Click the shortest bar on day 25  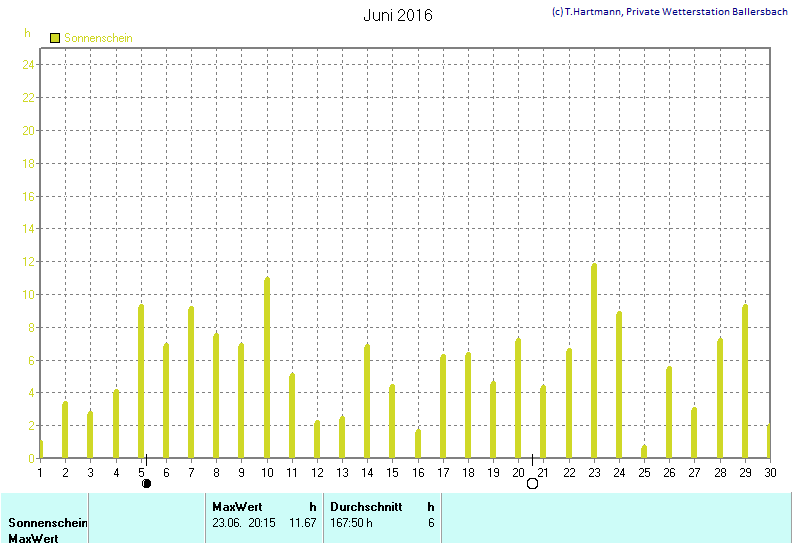tap(644, 452)
